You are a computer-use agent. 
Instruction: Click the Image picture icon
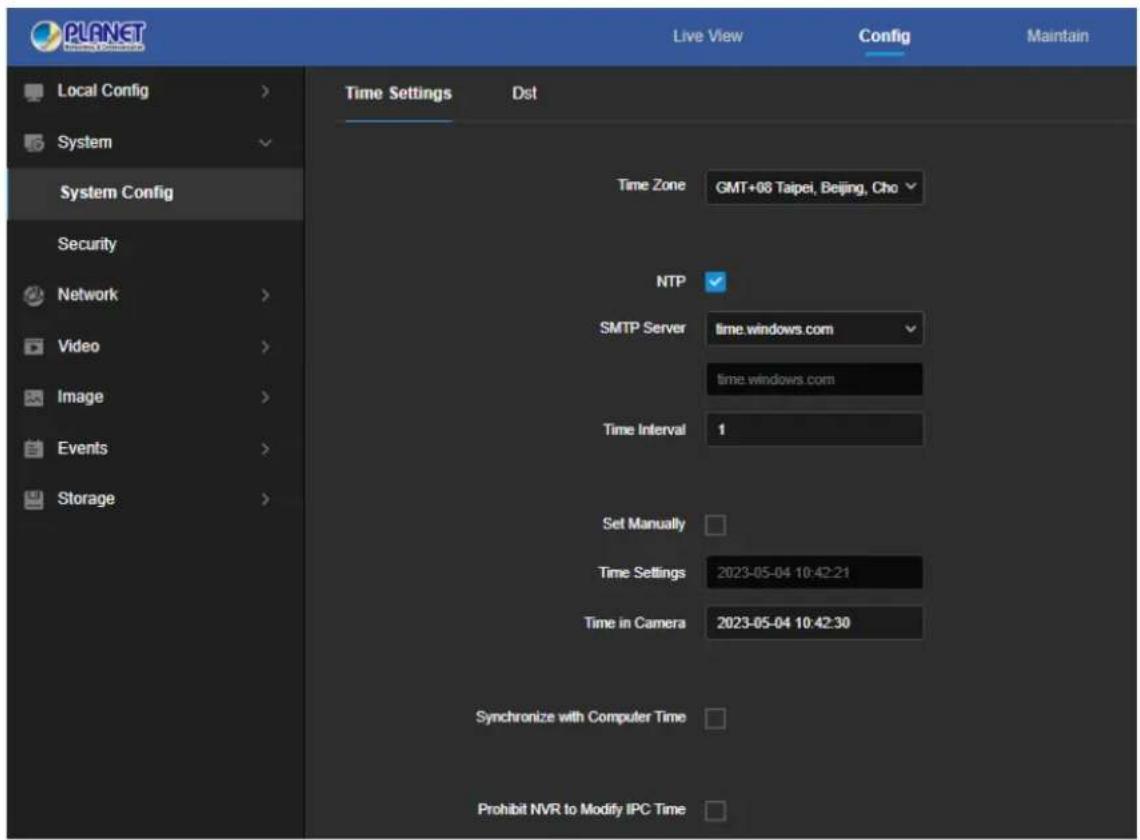click(x=33, y=397)
